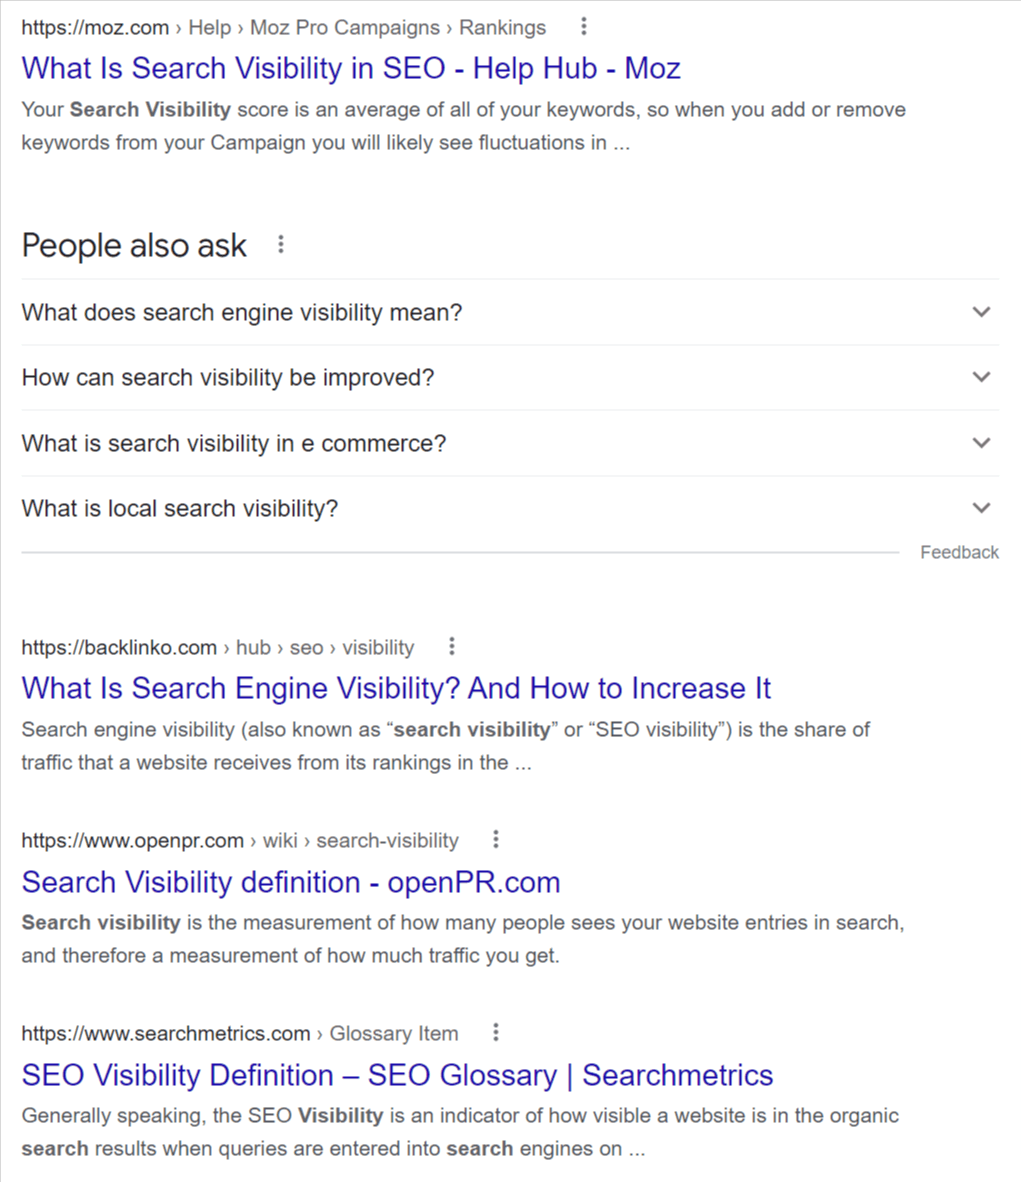Click the searchmetrics.com breadcrumb URL
The width and height of the screenshot is (1021, 1182).
click(x=240, y=1033)
